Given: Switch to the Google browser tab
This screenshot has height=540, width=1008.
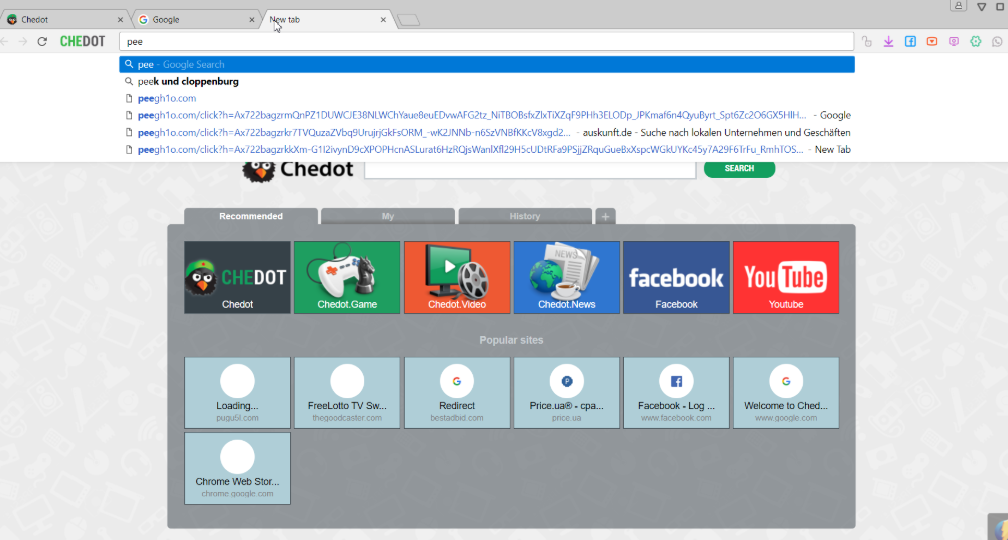Looking at the screenshot, I should [x=196, y=20].
